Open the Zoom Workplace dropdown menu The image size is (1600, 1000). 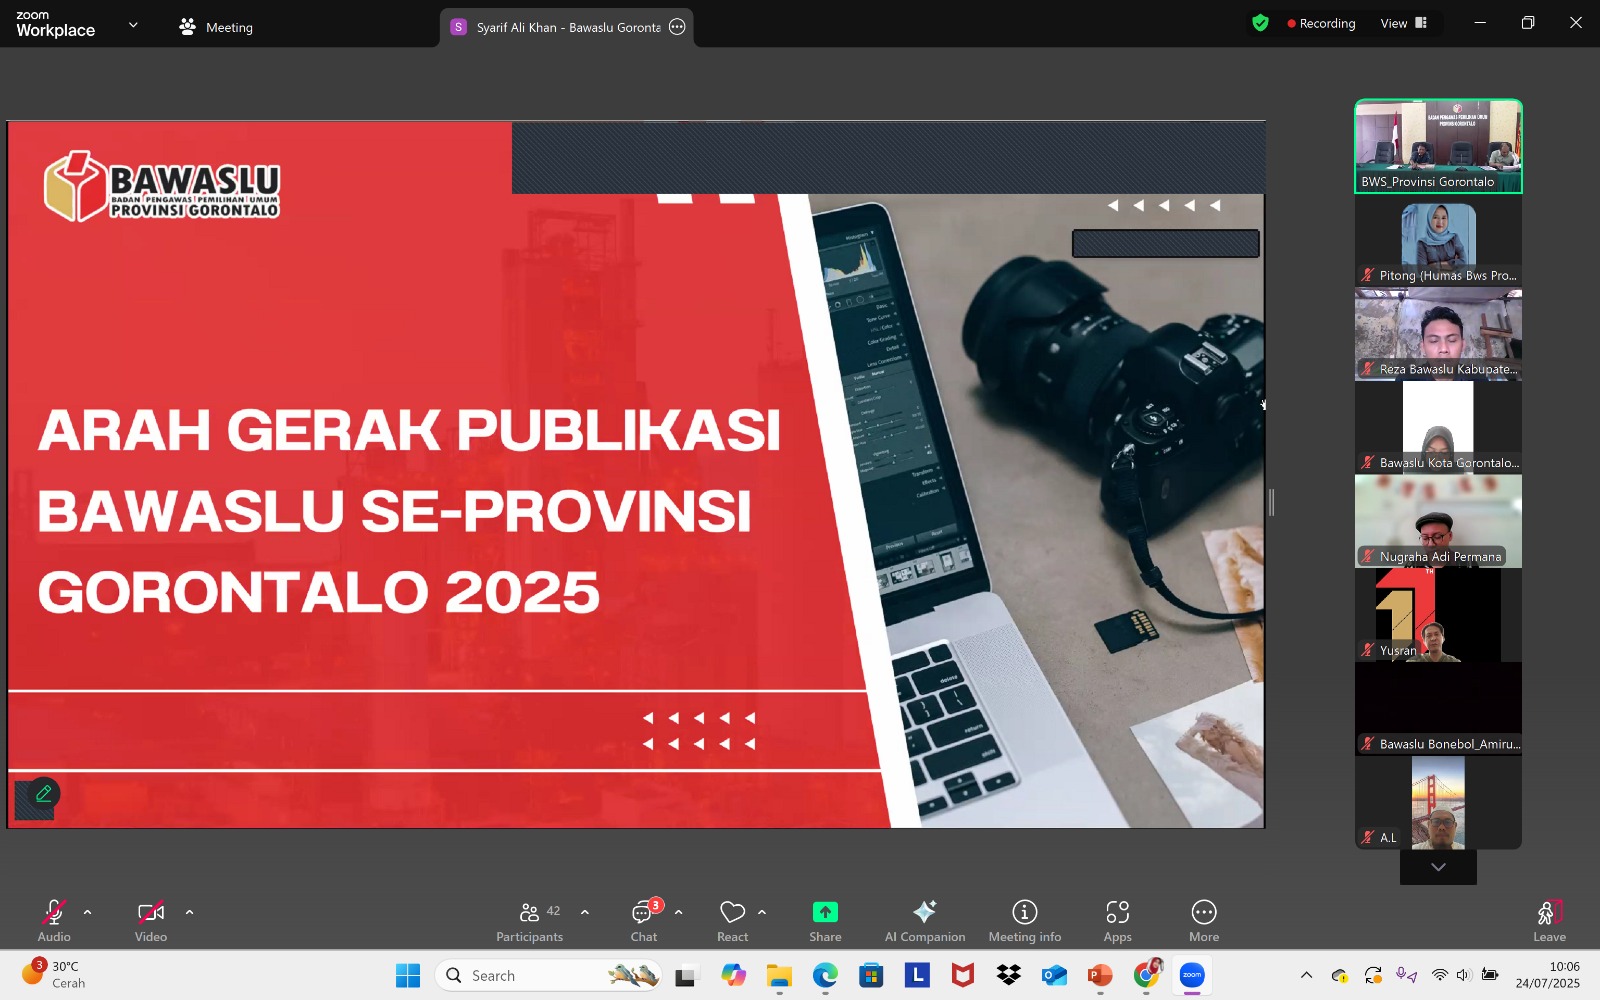[133, 25]
